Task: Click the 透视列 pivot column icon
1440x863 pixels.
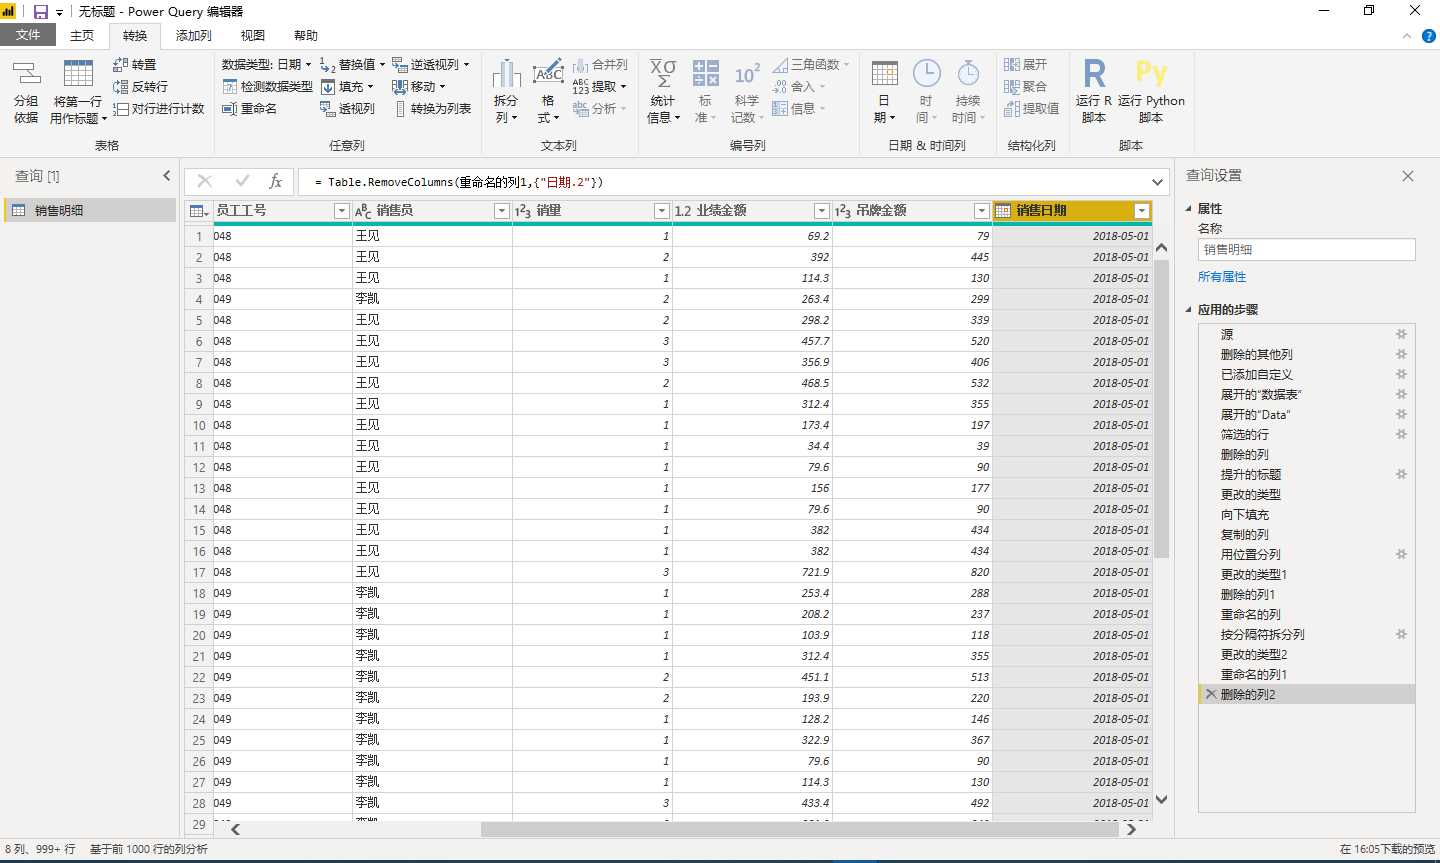Action: pos(327,108)
